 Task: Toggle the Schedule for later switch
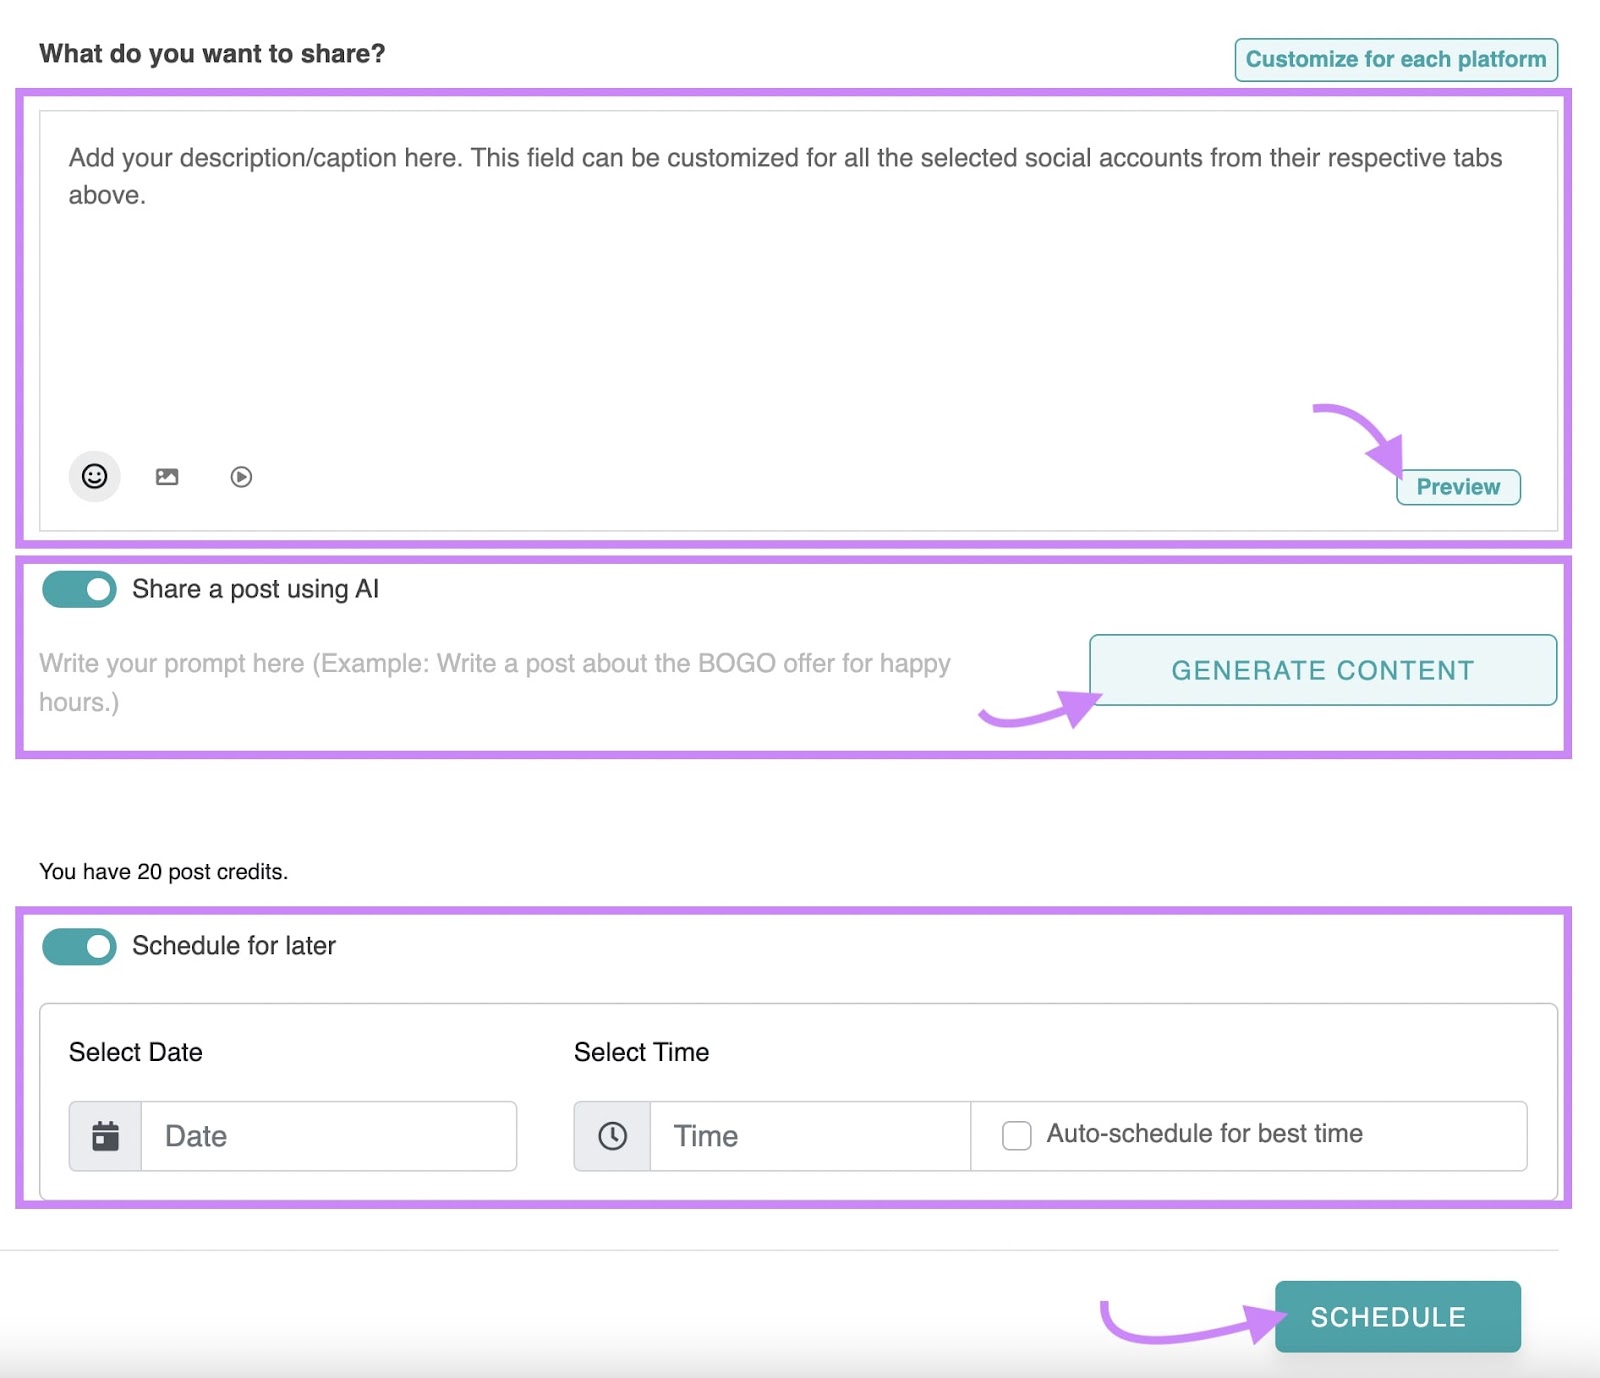click(79, 946)
